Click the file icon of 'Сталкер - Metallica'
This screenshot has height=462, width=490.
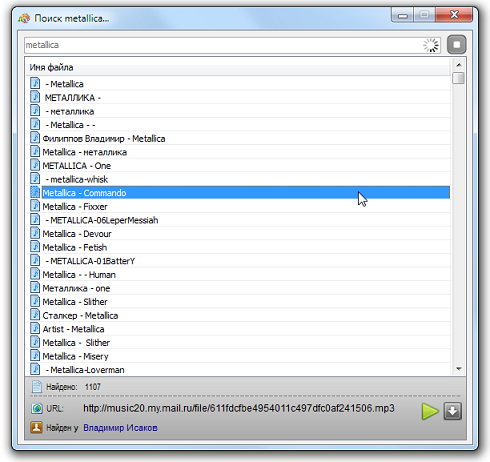tap(35, 315)
